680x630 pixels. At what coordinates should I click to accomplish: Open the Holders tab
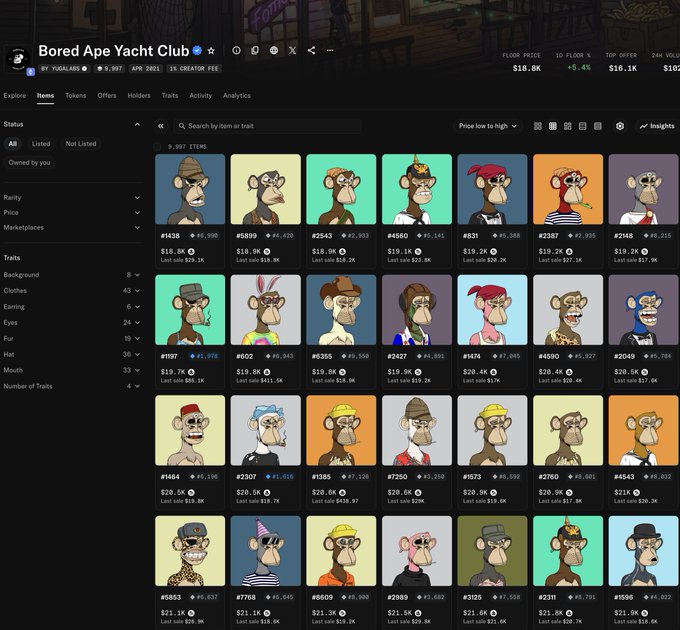[139, 95]
